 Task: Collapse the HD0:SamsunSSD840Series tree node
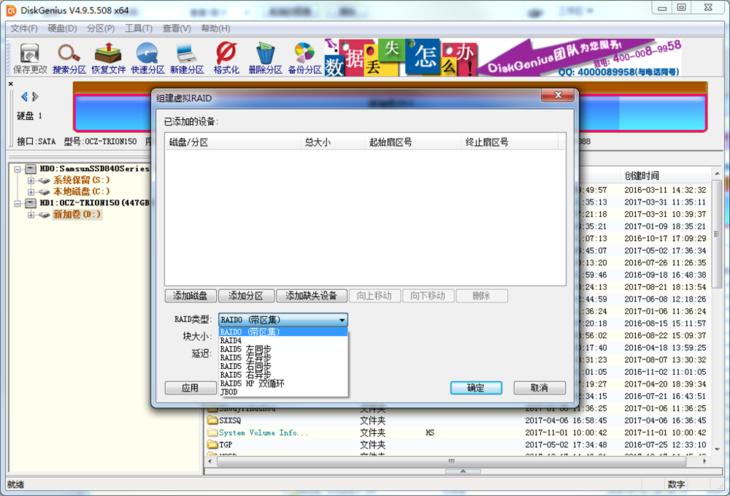coord(17,169)
